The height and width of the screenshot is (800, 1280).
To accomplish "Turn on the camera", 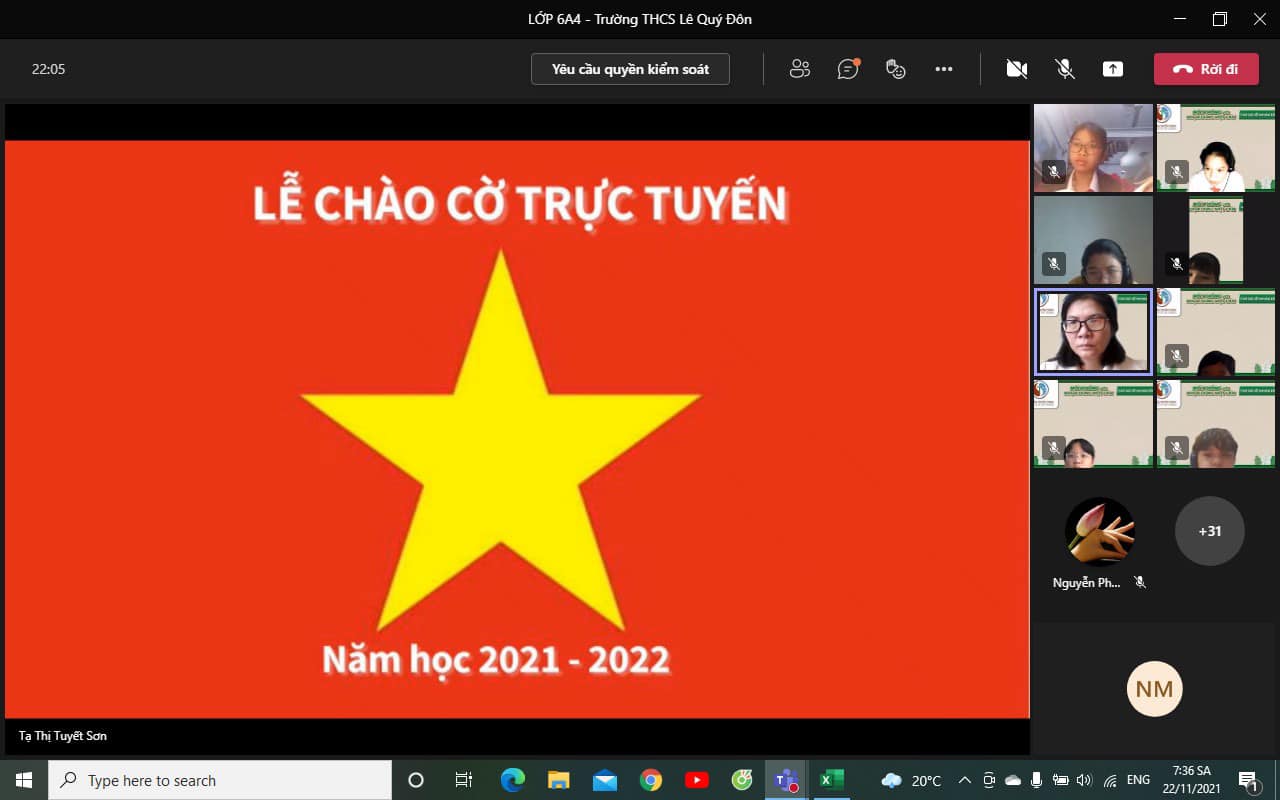I will click(1017, 69).
